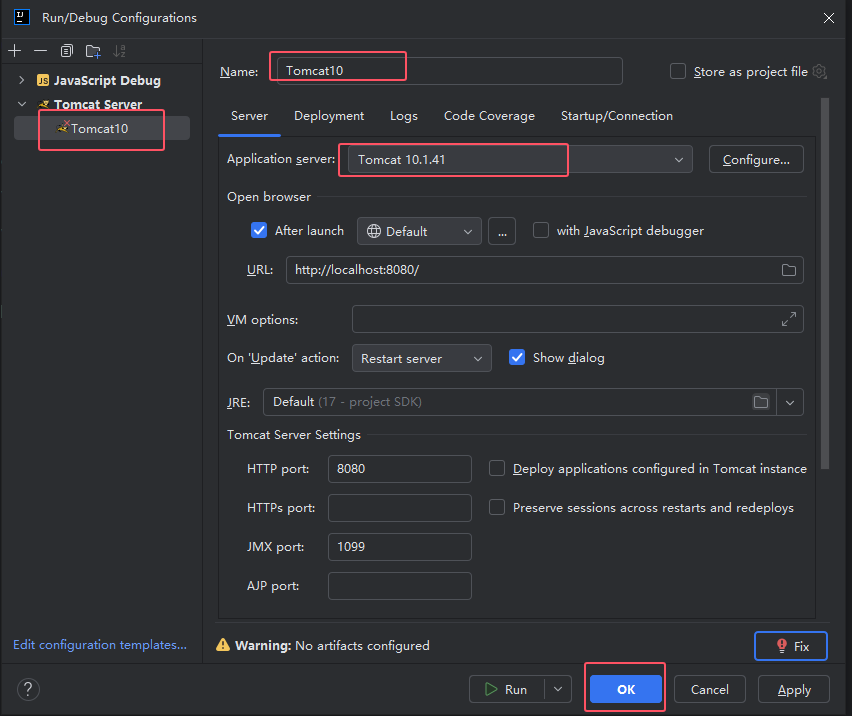Close the Run/Debug Configurations dialog
The width and height of the screenshot is (852, 716).
829,18
